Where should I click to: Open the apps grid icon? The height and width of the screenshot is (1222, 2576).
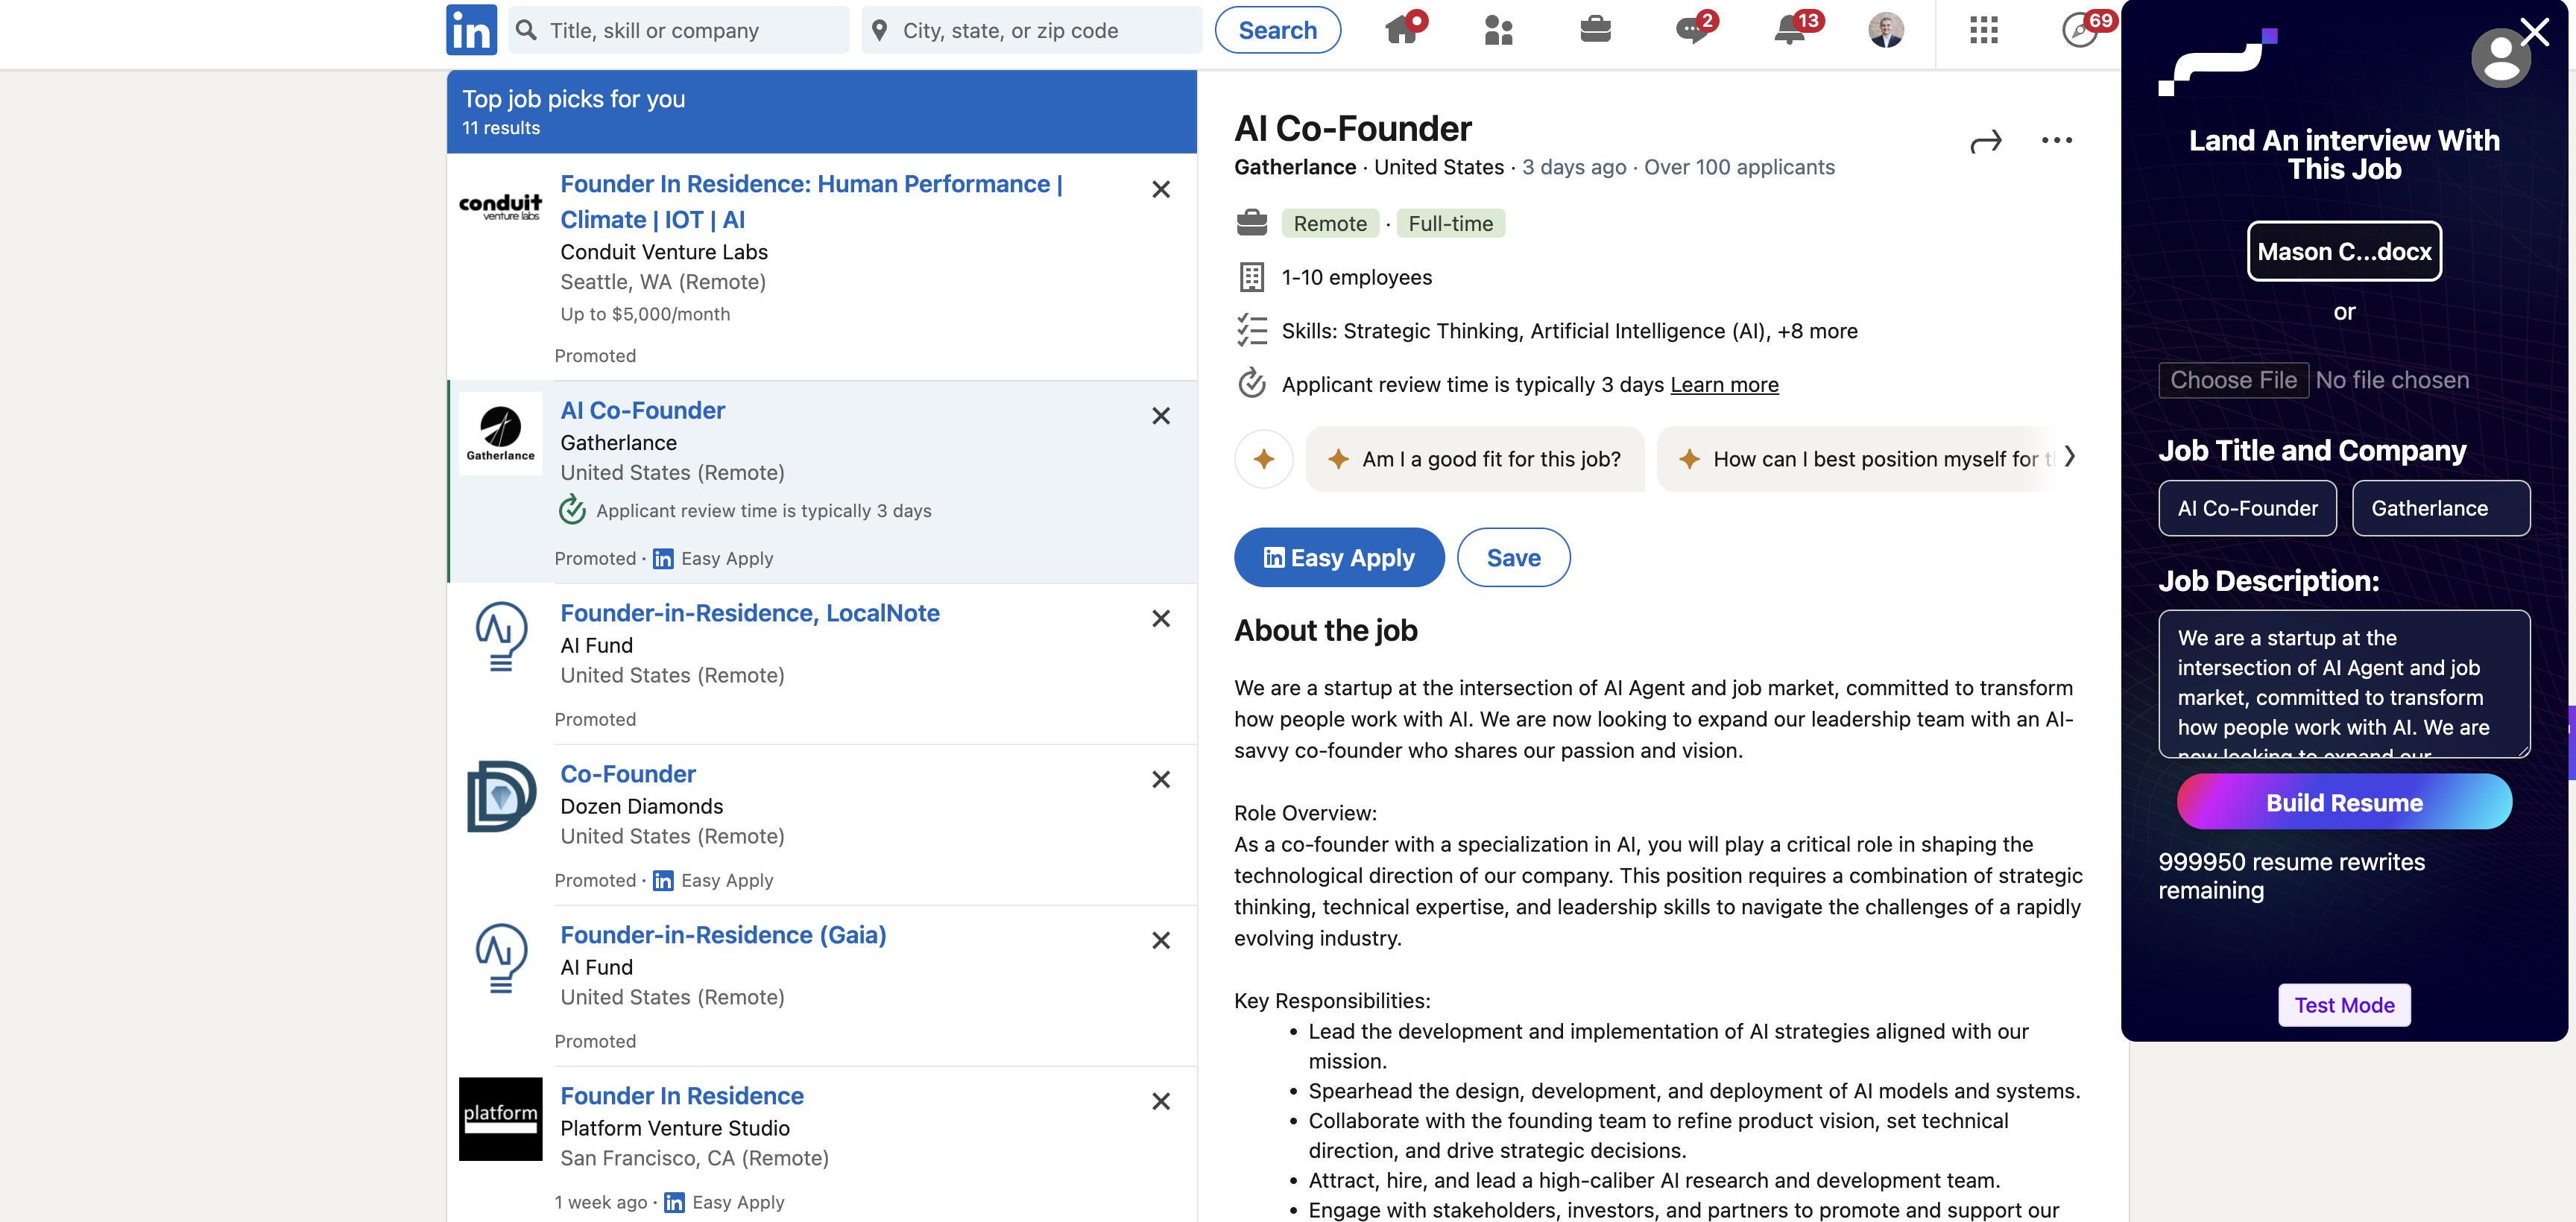coord(1984,30)
